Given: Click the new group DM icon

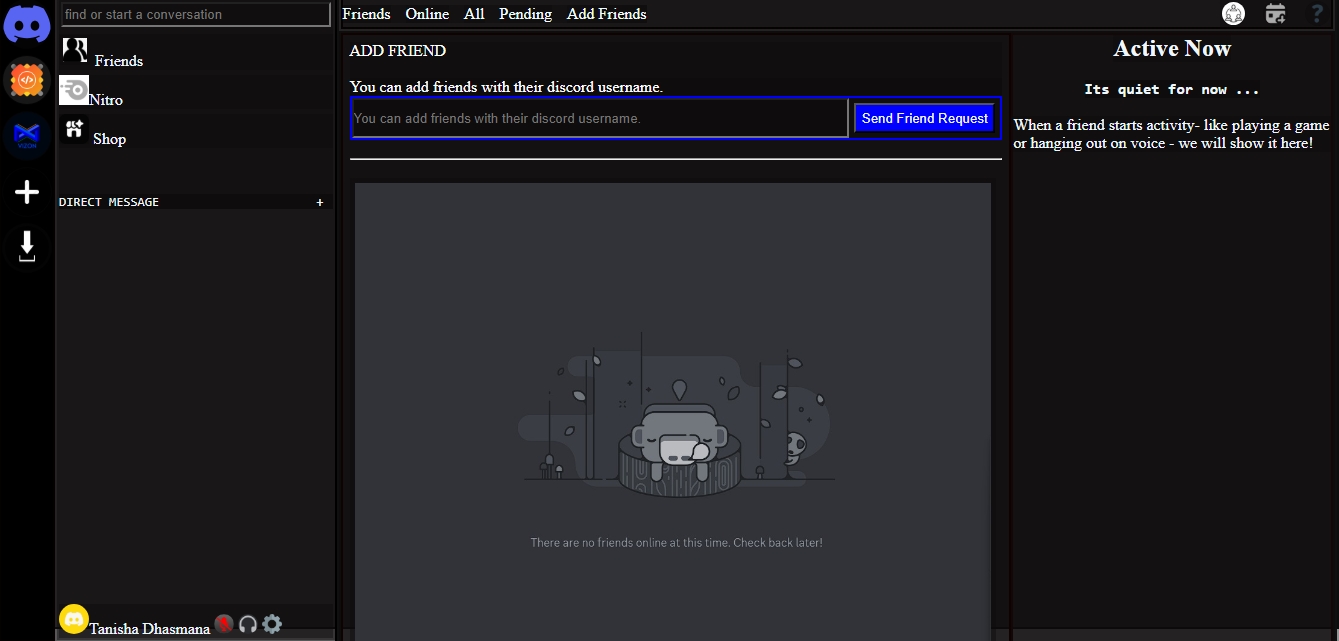Looking at the screenshot, I should 1233,14.
